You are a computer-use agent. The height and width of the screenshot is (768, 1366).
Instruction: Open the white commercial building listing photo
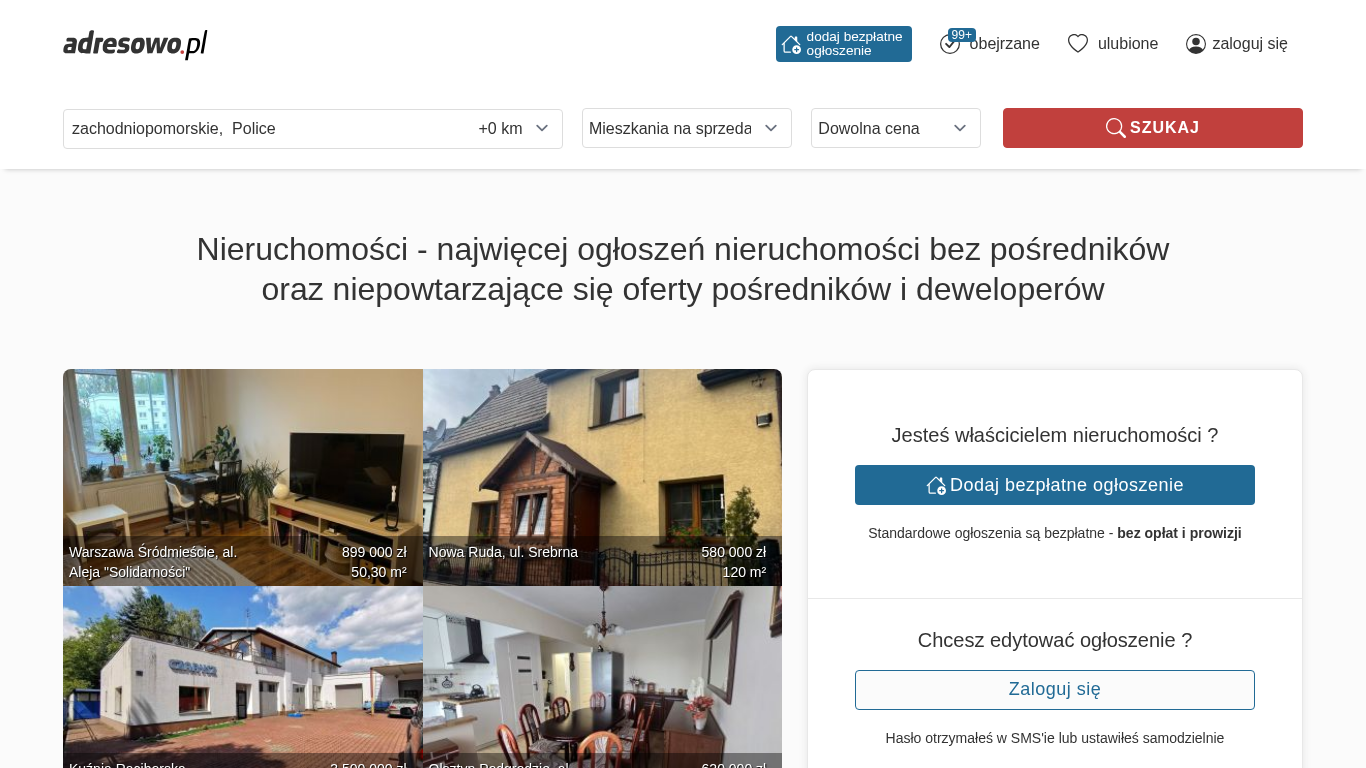(x=242, y=670)
